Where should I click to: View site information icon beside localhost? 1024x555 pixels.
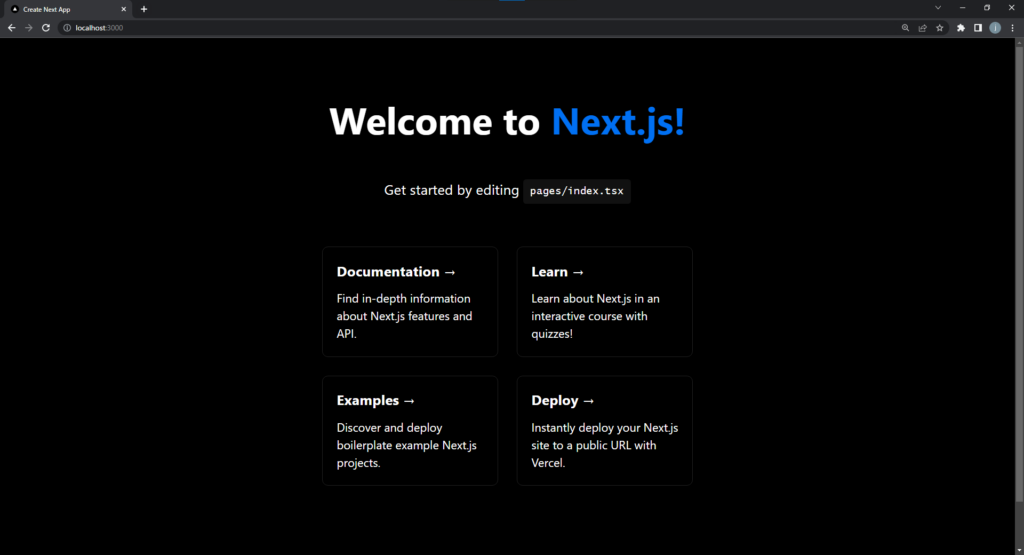[67, 28]
